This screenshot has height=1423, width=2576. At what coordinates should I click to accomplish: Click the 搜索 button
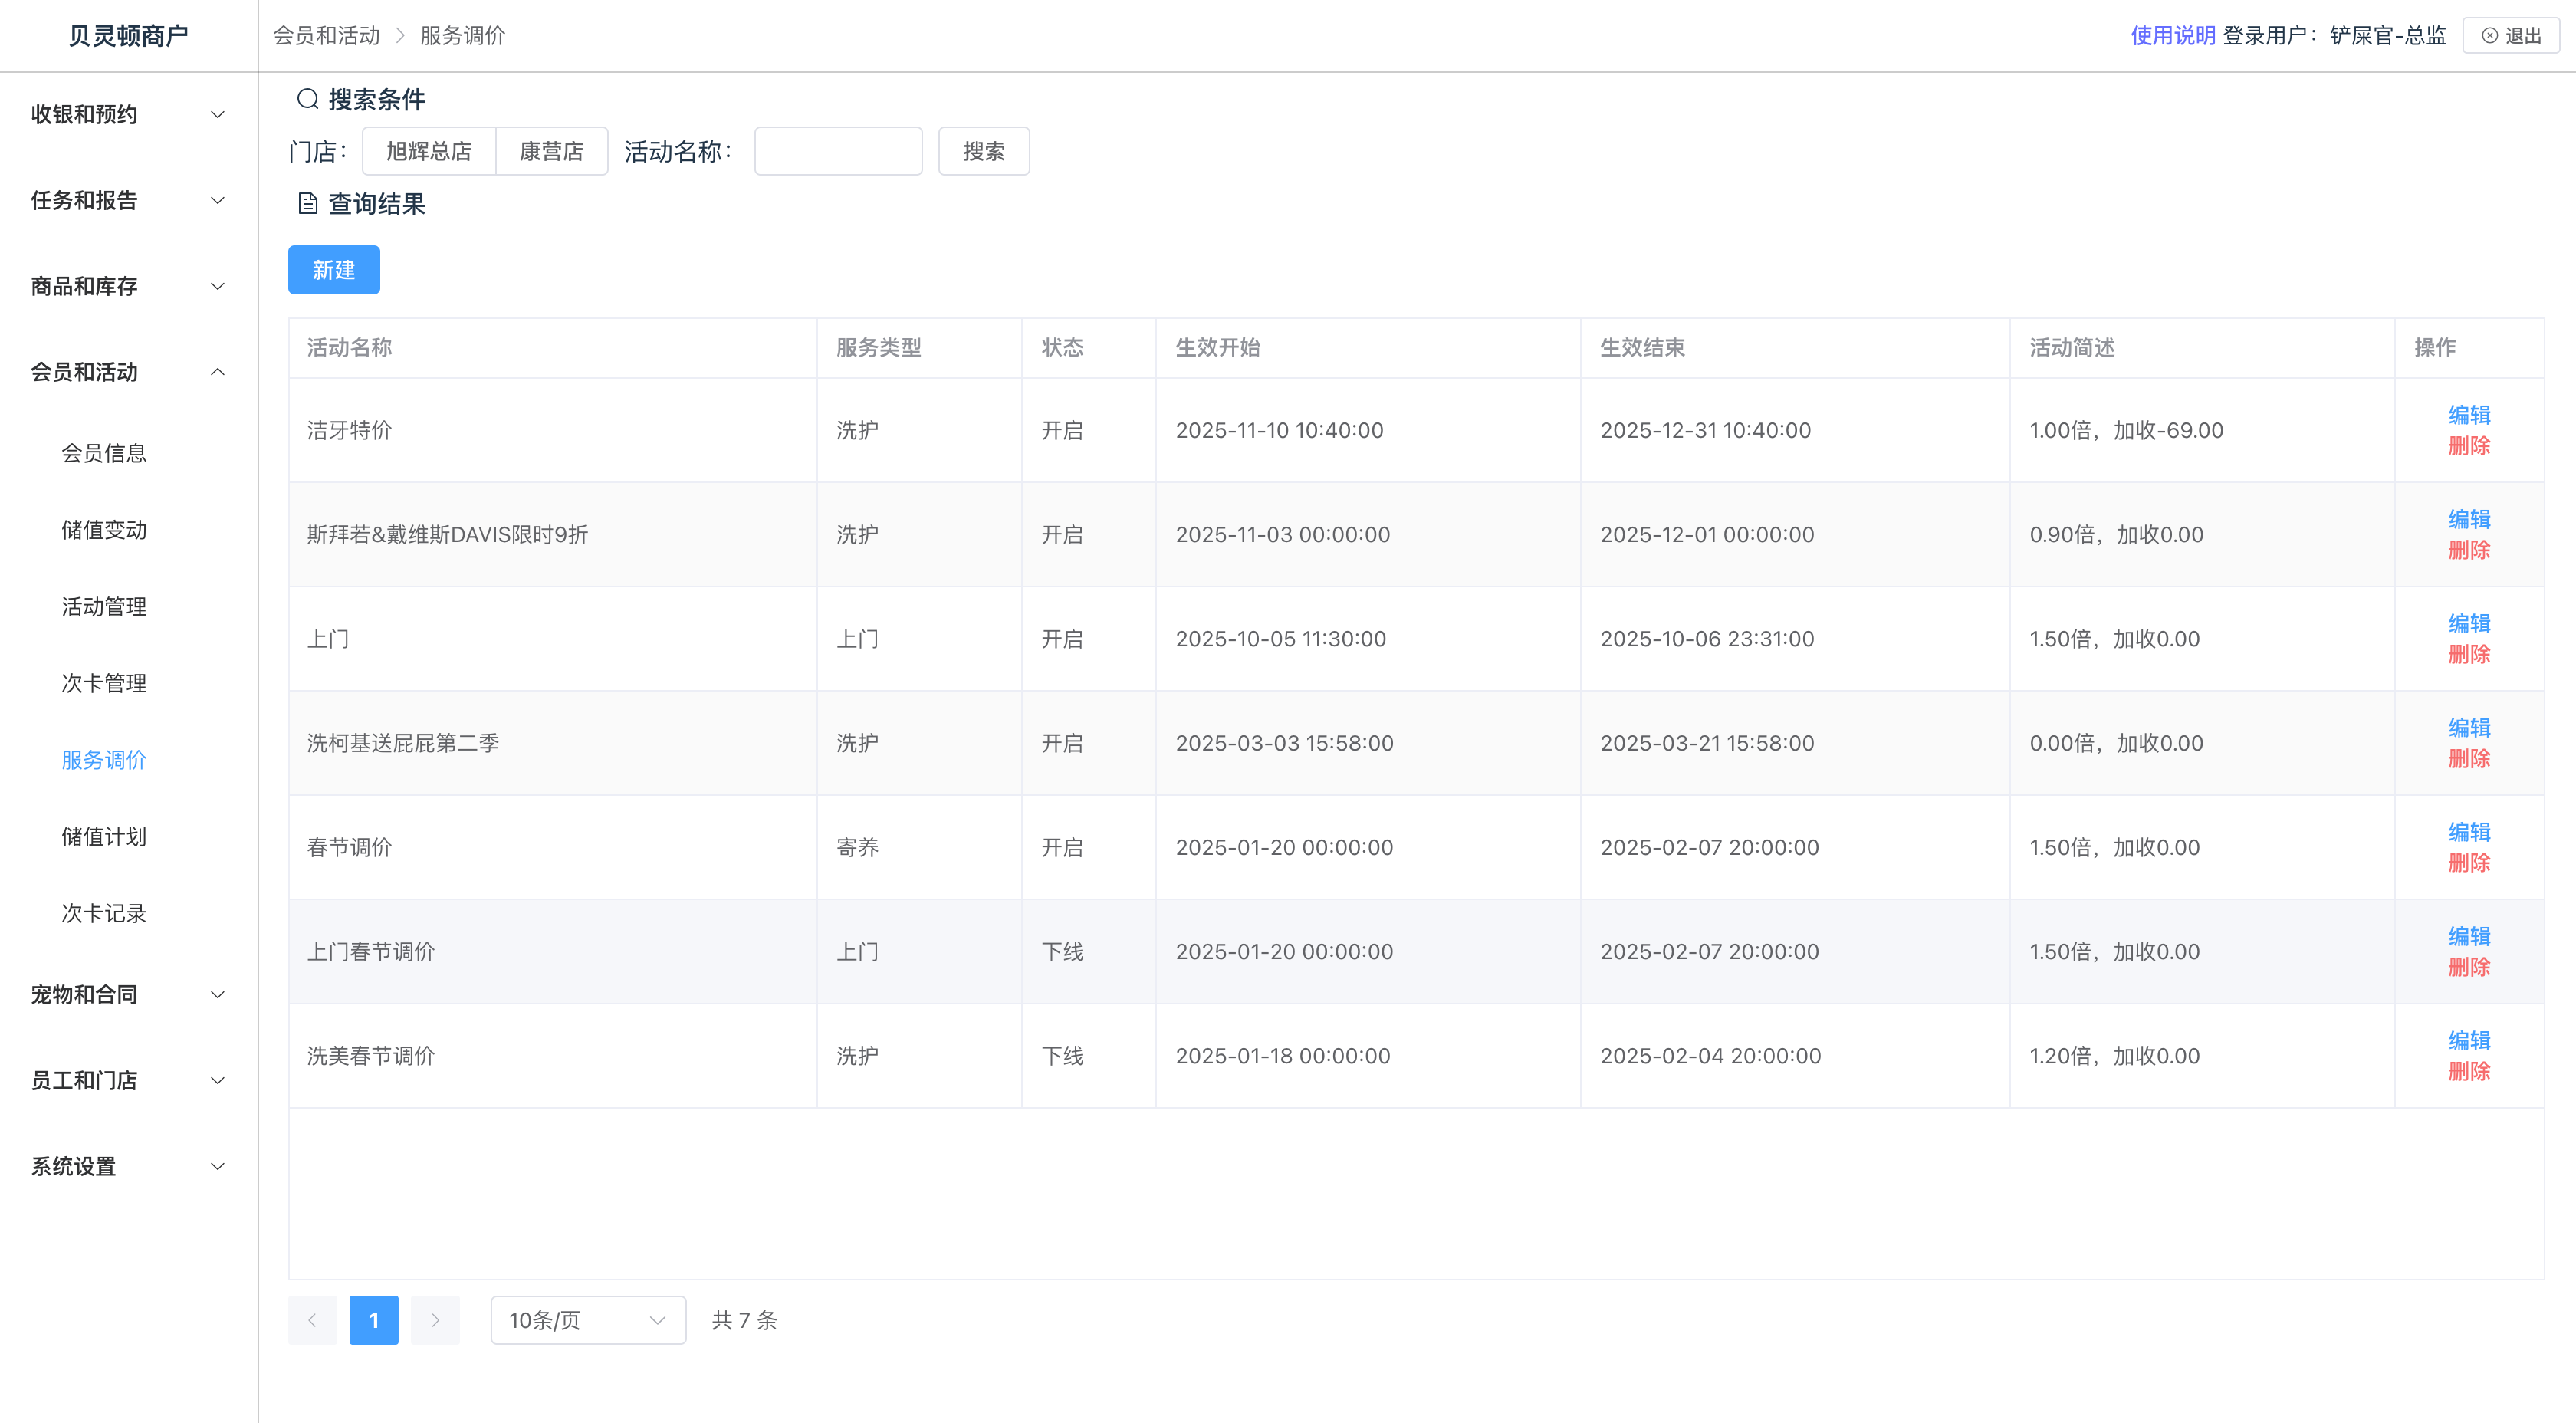983,151
